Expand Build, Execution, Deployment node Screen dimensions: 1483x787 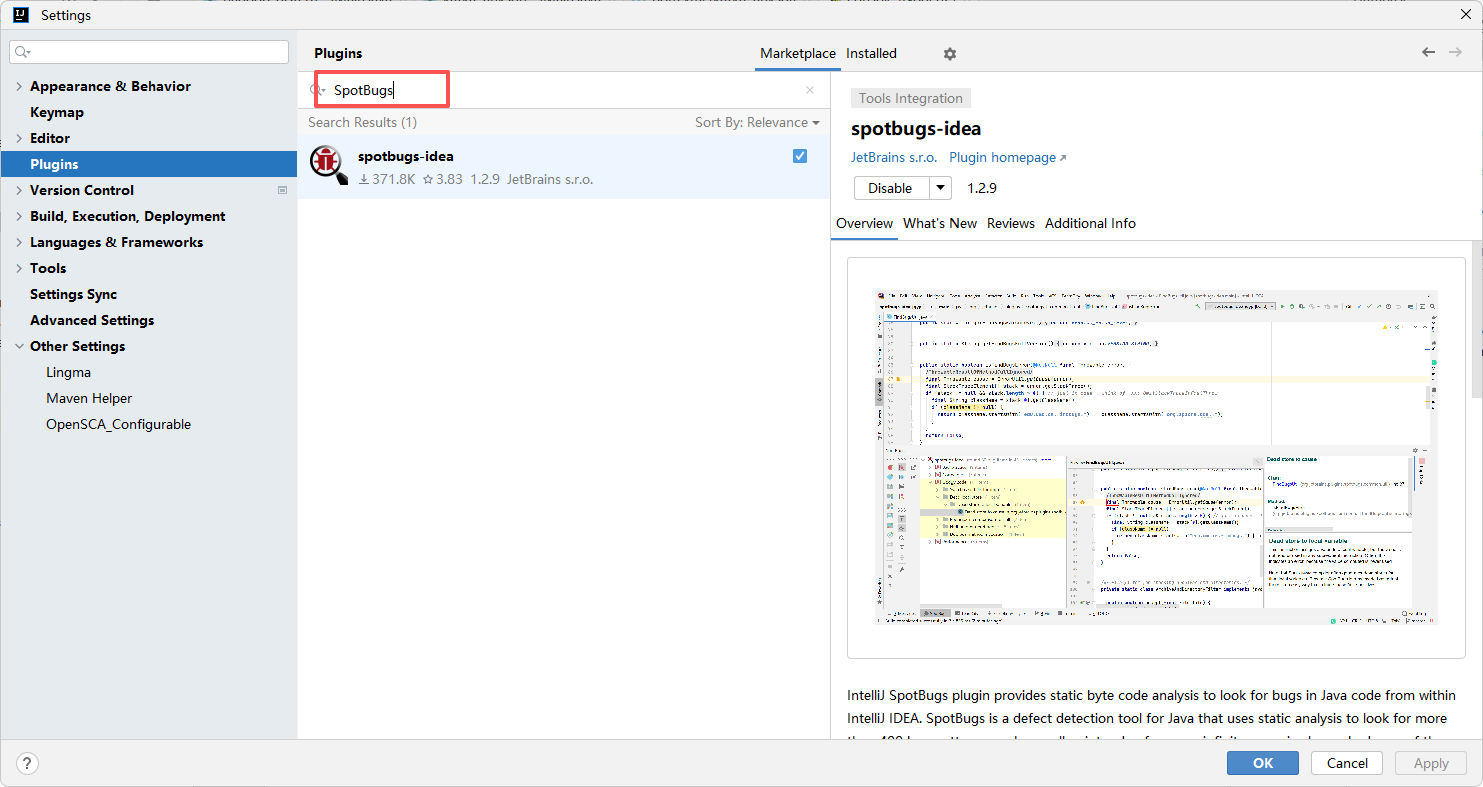click(19, 216)
